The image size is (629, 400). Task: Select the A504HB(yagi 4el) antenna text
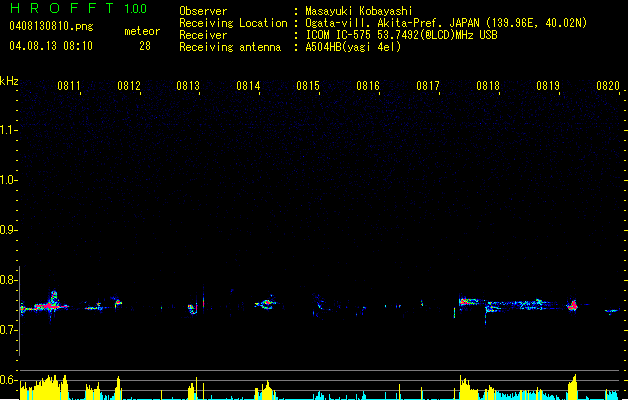coord(353,47)
